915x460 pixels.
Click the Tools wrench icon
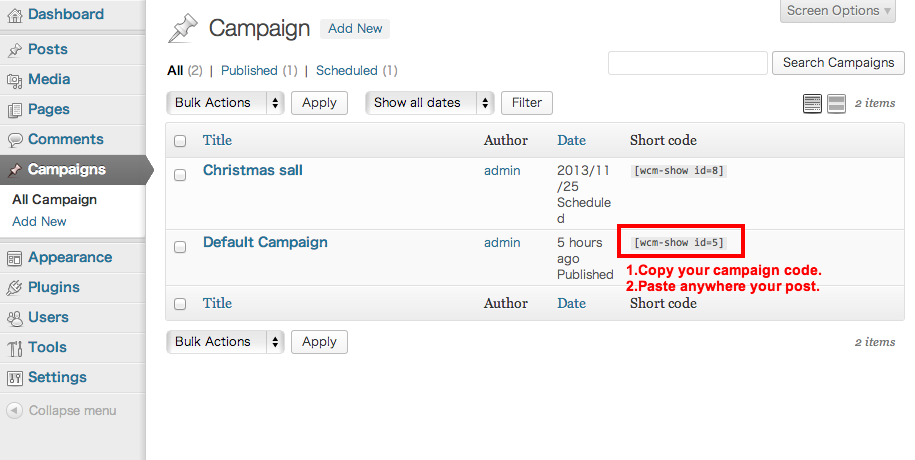[x=14, y=348]
